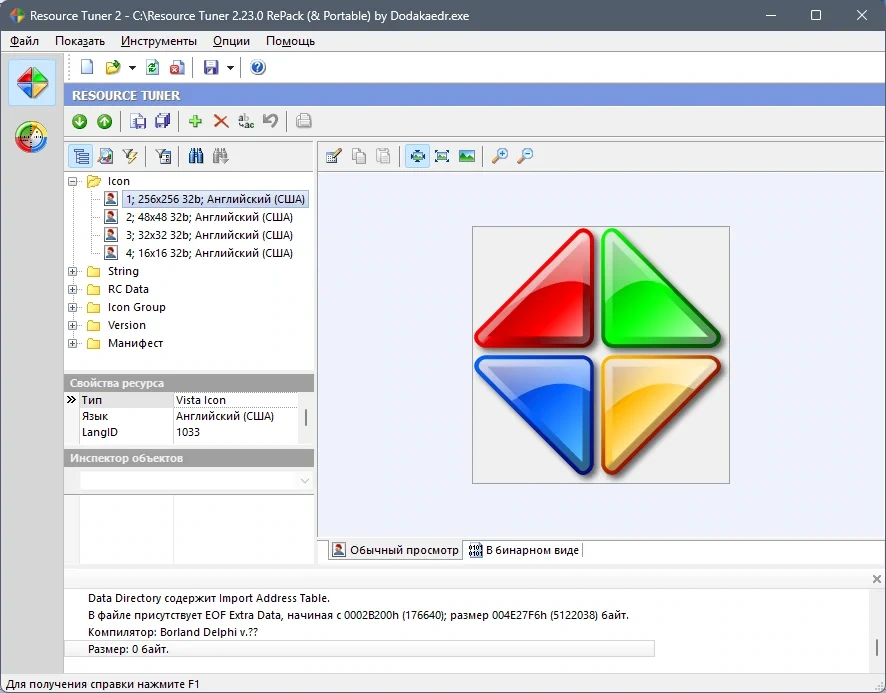Collapse the Icon folder node
The image size is (886, 693).
pos(72,181)
